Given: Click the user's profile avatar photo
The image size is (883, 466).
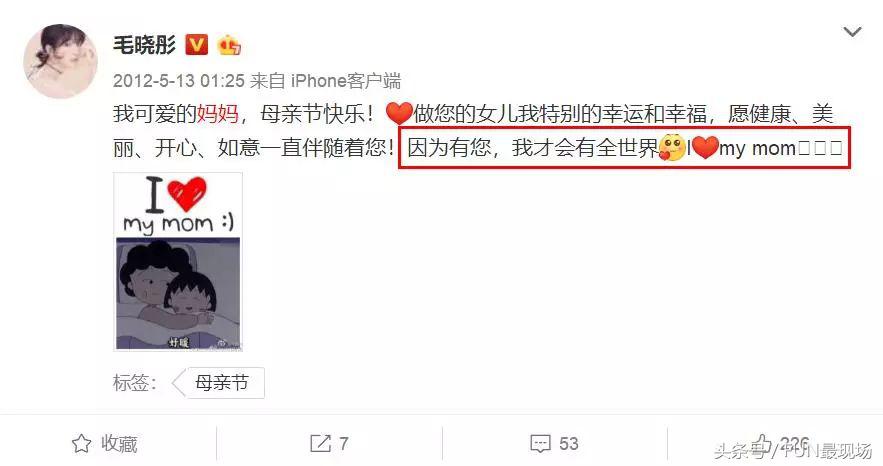Looking at the screenshot, I should click(60, 61).
